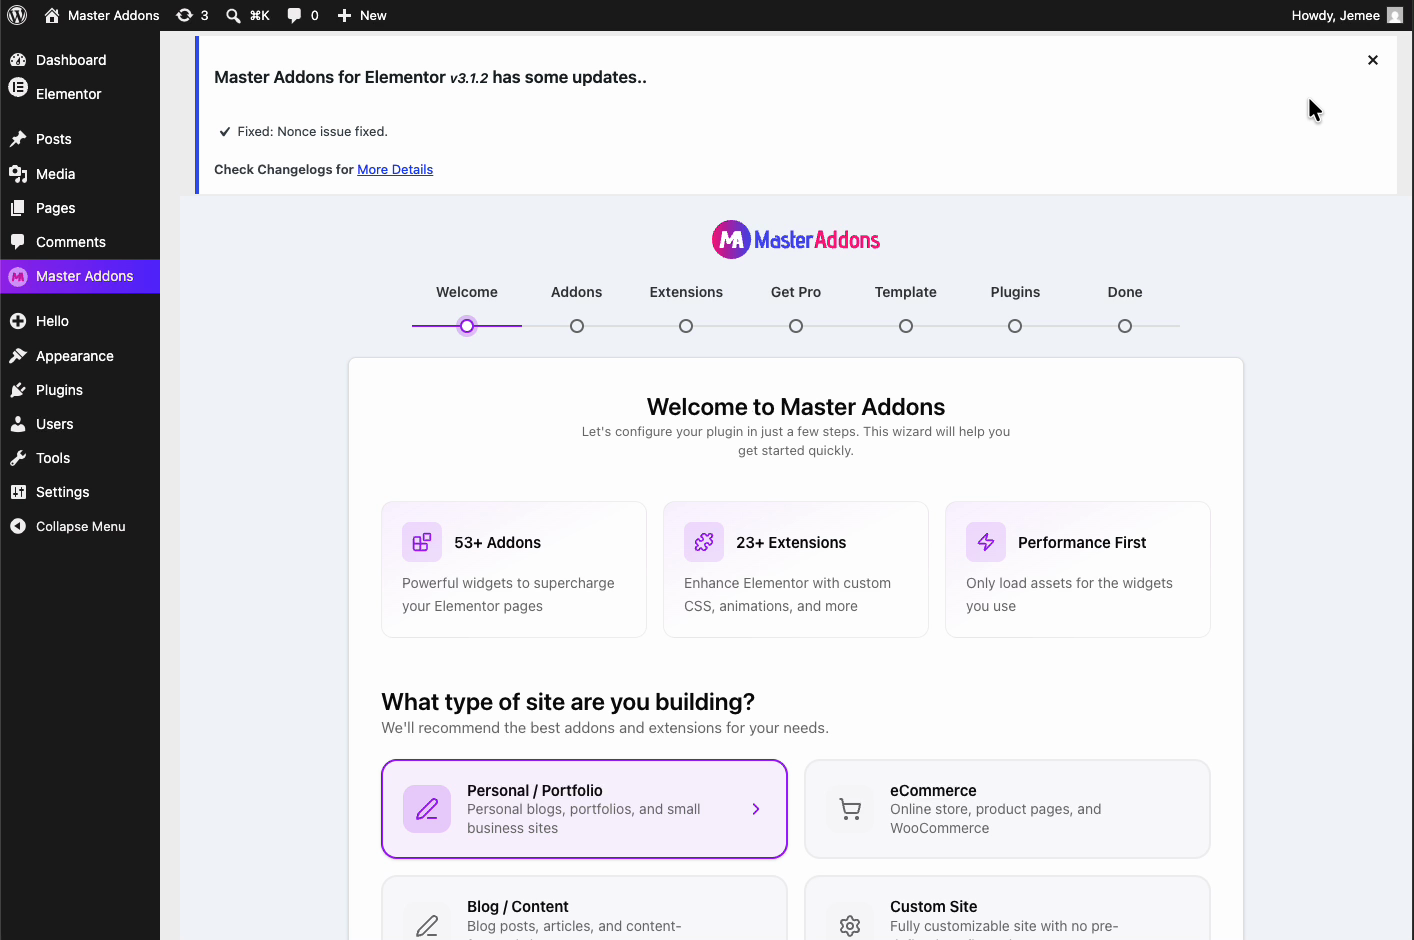
Task: Click the Pages sidebar icon
Action: point(18,208)
